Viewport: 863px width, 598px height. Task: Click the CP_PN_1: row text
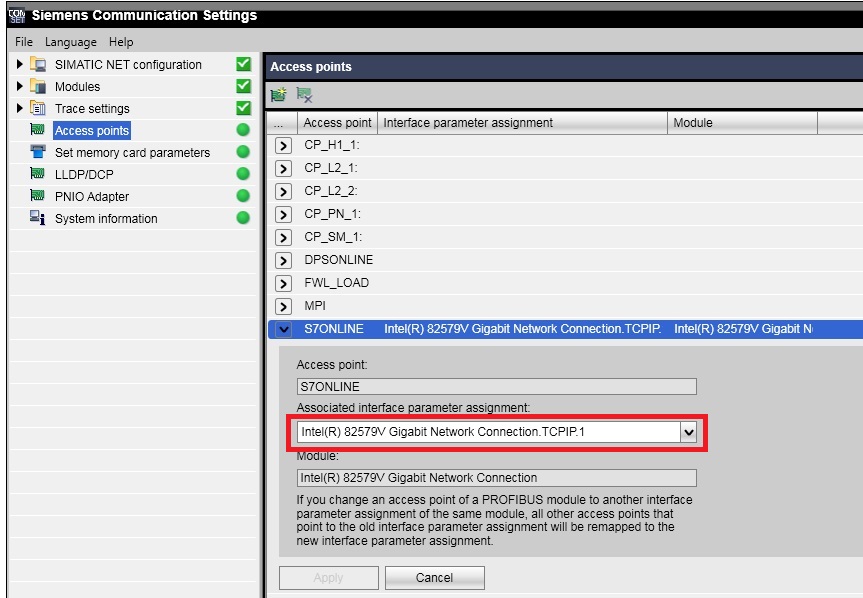pos(332,214)
